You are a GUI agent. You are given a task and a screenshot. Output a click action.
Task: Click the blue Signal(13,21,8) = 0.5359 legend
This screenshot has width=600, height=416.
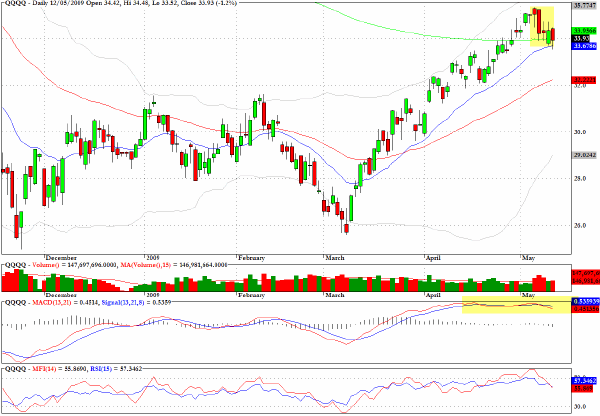point(136,302)
